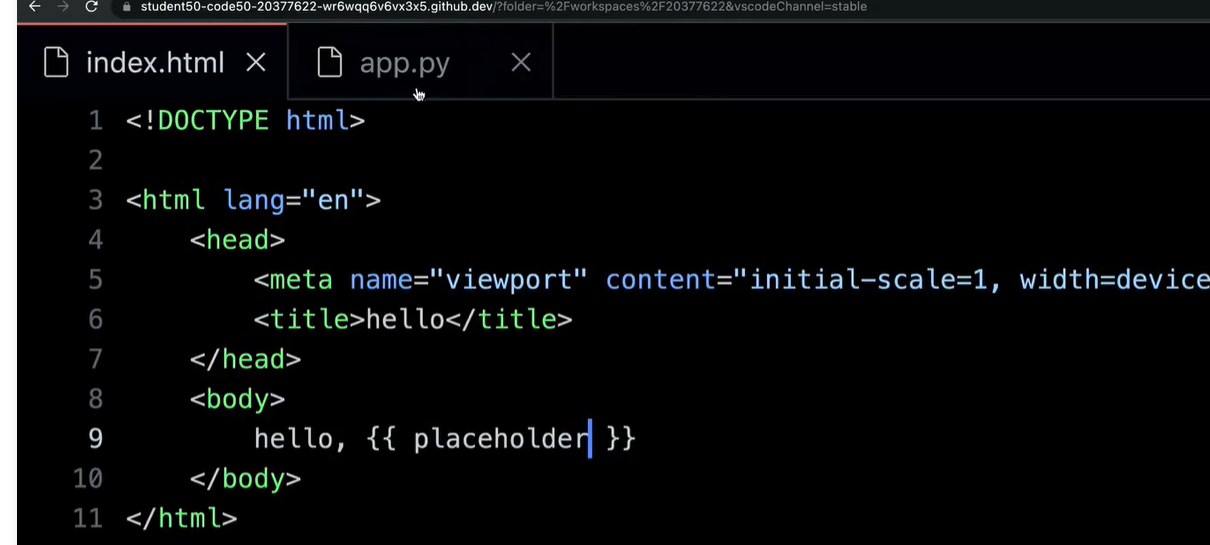Close the app.py tab
The image size is (1210, 545).
click(x=520, y=63)
